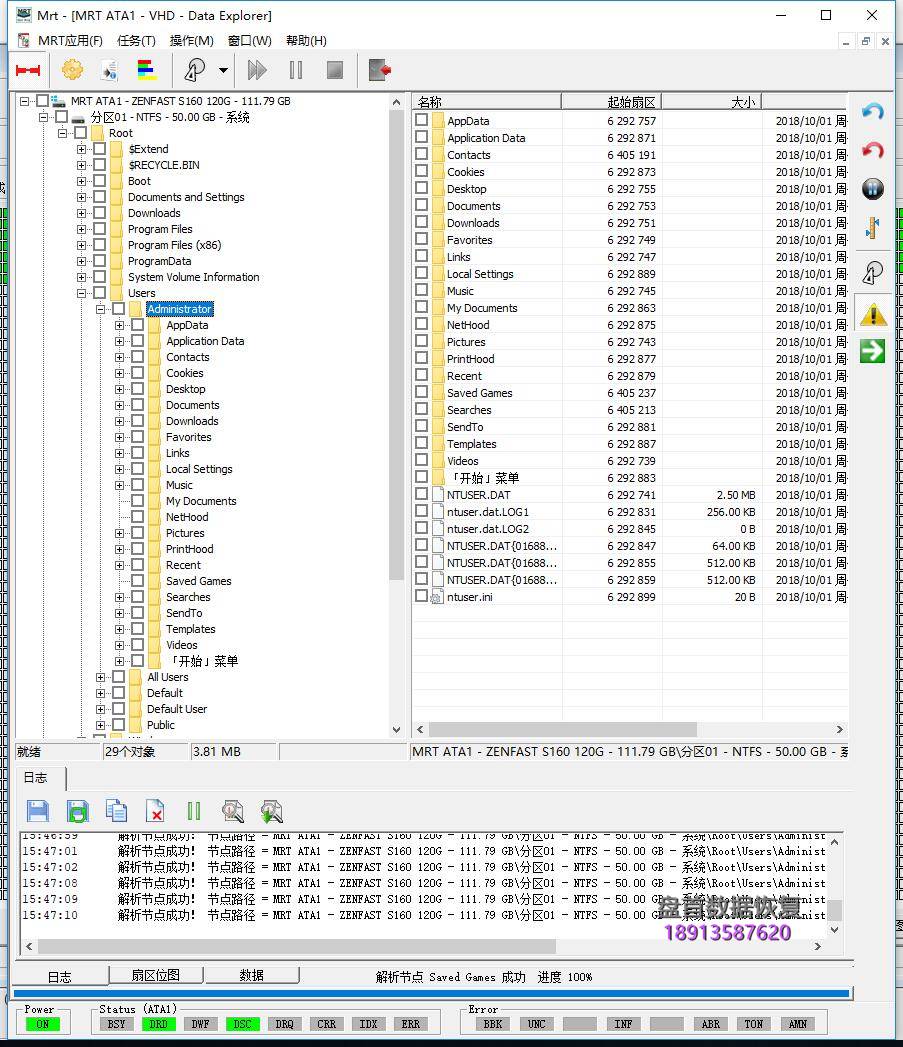Open the MRT应用(F) menu
Image resolution: width=903 pixels, height=1047 pixels.
coord(70,41)
